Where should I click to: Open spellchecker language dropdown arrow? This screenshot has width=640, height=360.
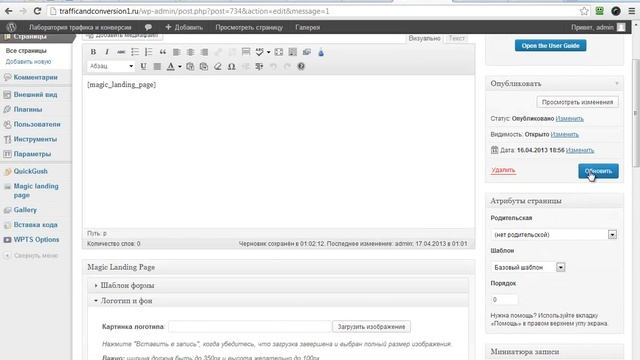point(268,52)
